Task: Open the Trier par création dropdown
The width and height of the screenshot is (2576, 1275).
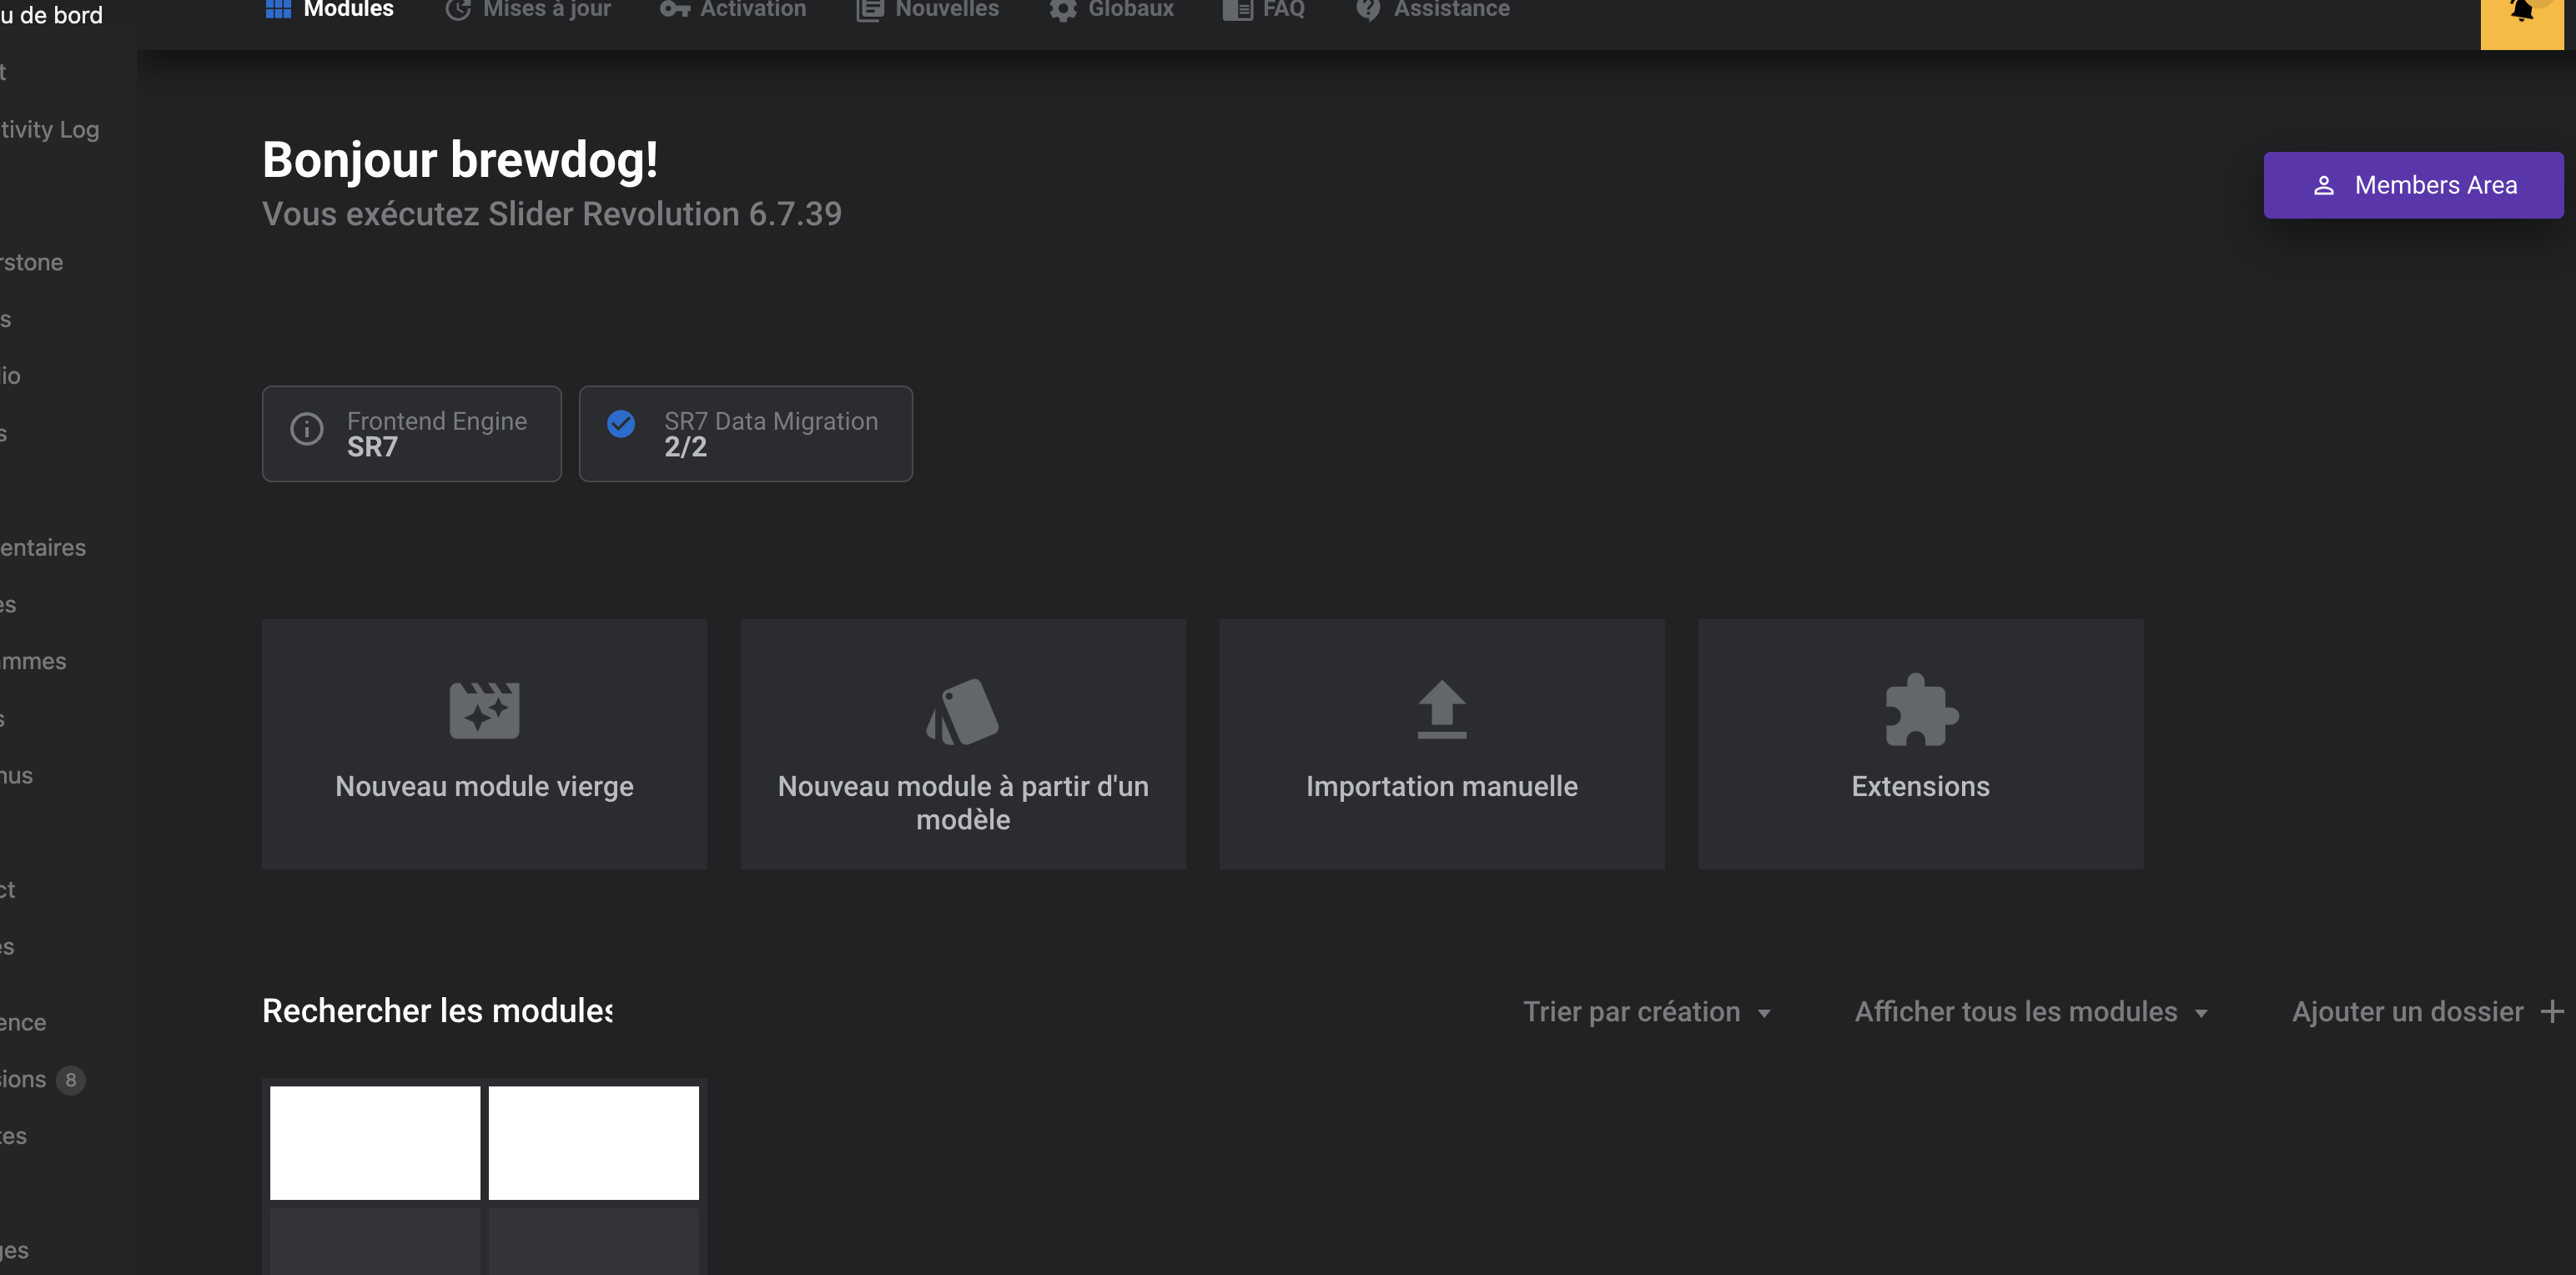Action: [1646, 1012]
